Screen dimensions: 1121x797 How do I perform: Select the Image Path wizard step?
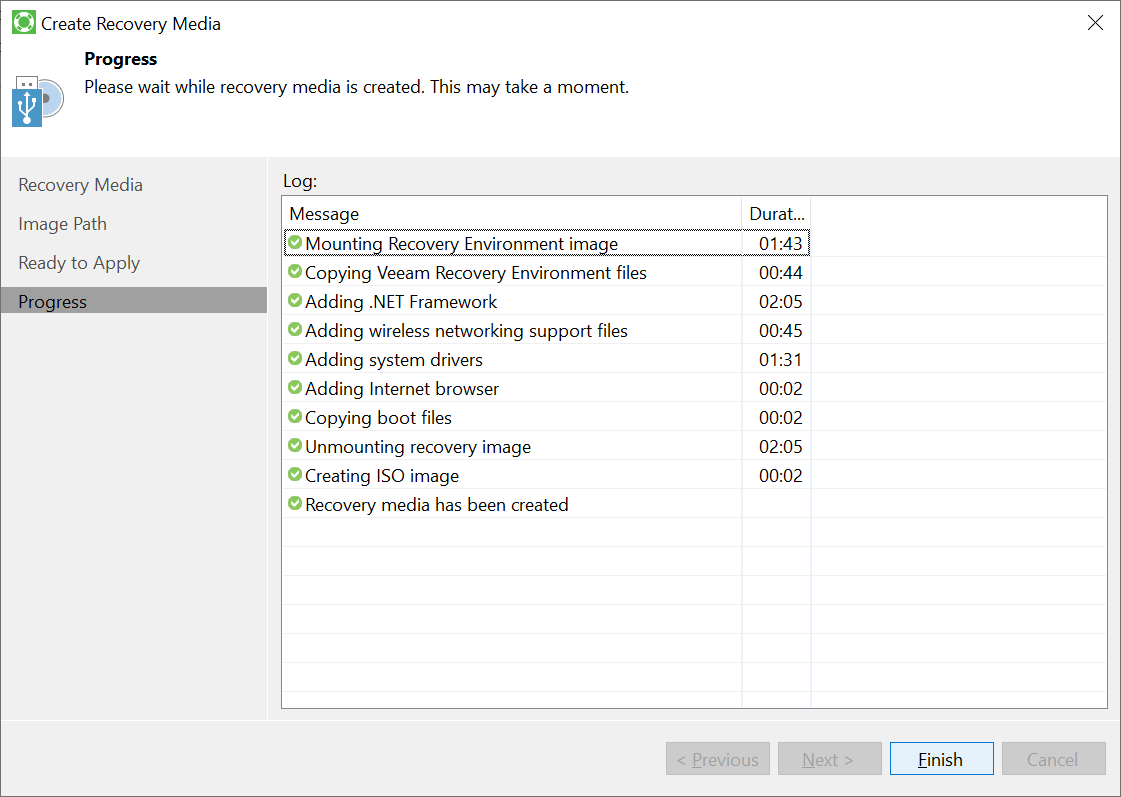pos(62,224)
